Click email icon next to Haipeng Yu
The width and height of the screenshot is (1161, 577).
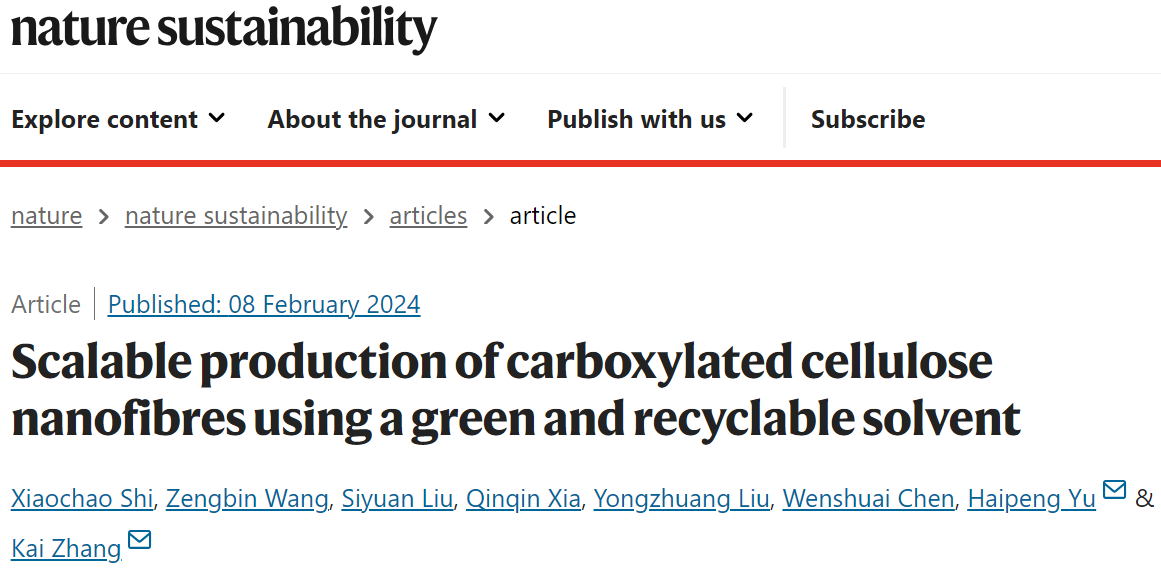1114,490
